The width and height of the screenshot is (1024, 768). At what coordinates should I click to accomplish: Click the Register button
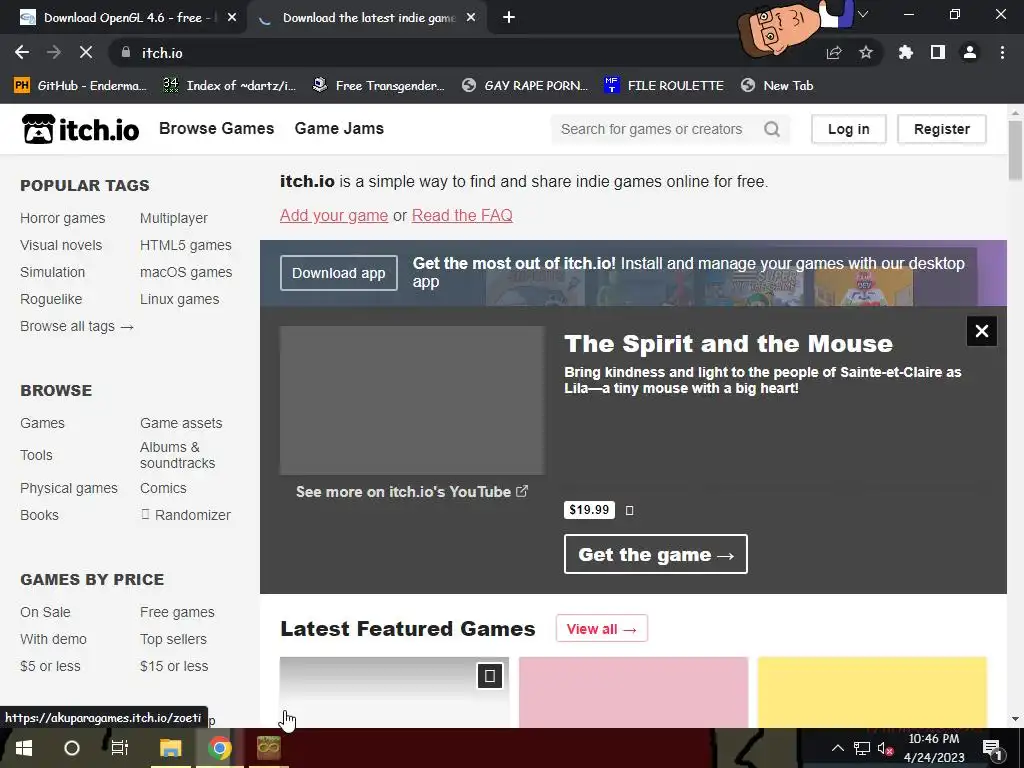coord(942,129)
